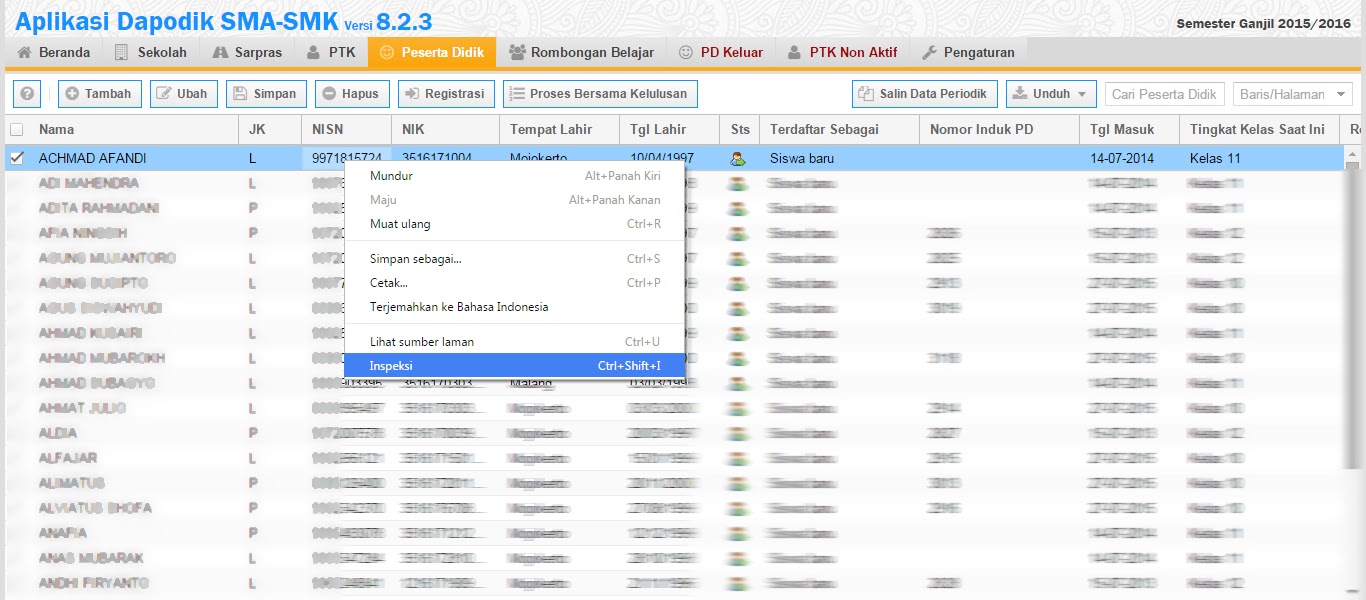Viewport: 1366px width, 600px height.
Task: Sort by Tempat Lahir column header
Action: (559, 129)
